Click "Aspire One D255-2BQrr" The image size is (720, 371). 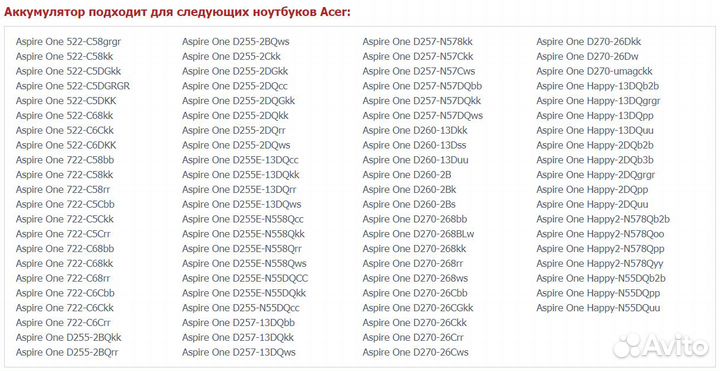click(x=67, y=352)
